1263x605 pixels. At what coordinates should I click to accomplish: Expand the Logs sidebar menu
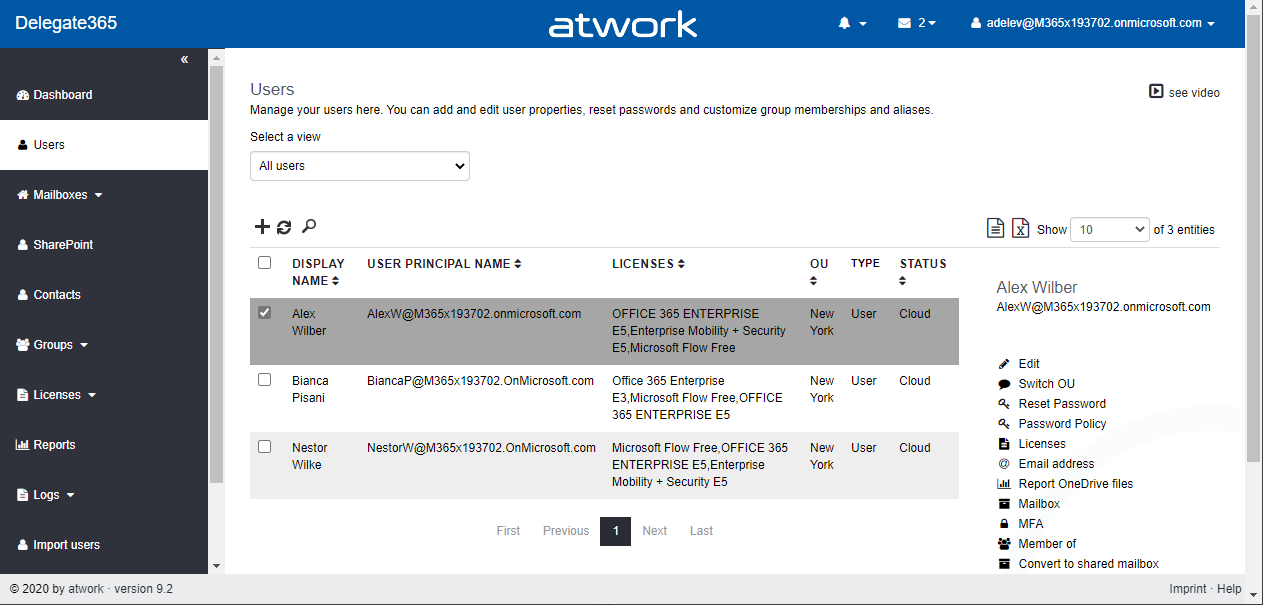click(x=46, y=495)
